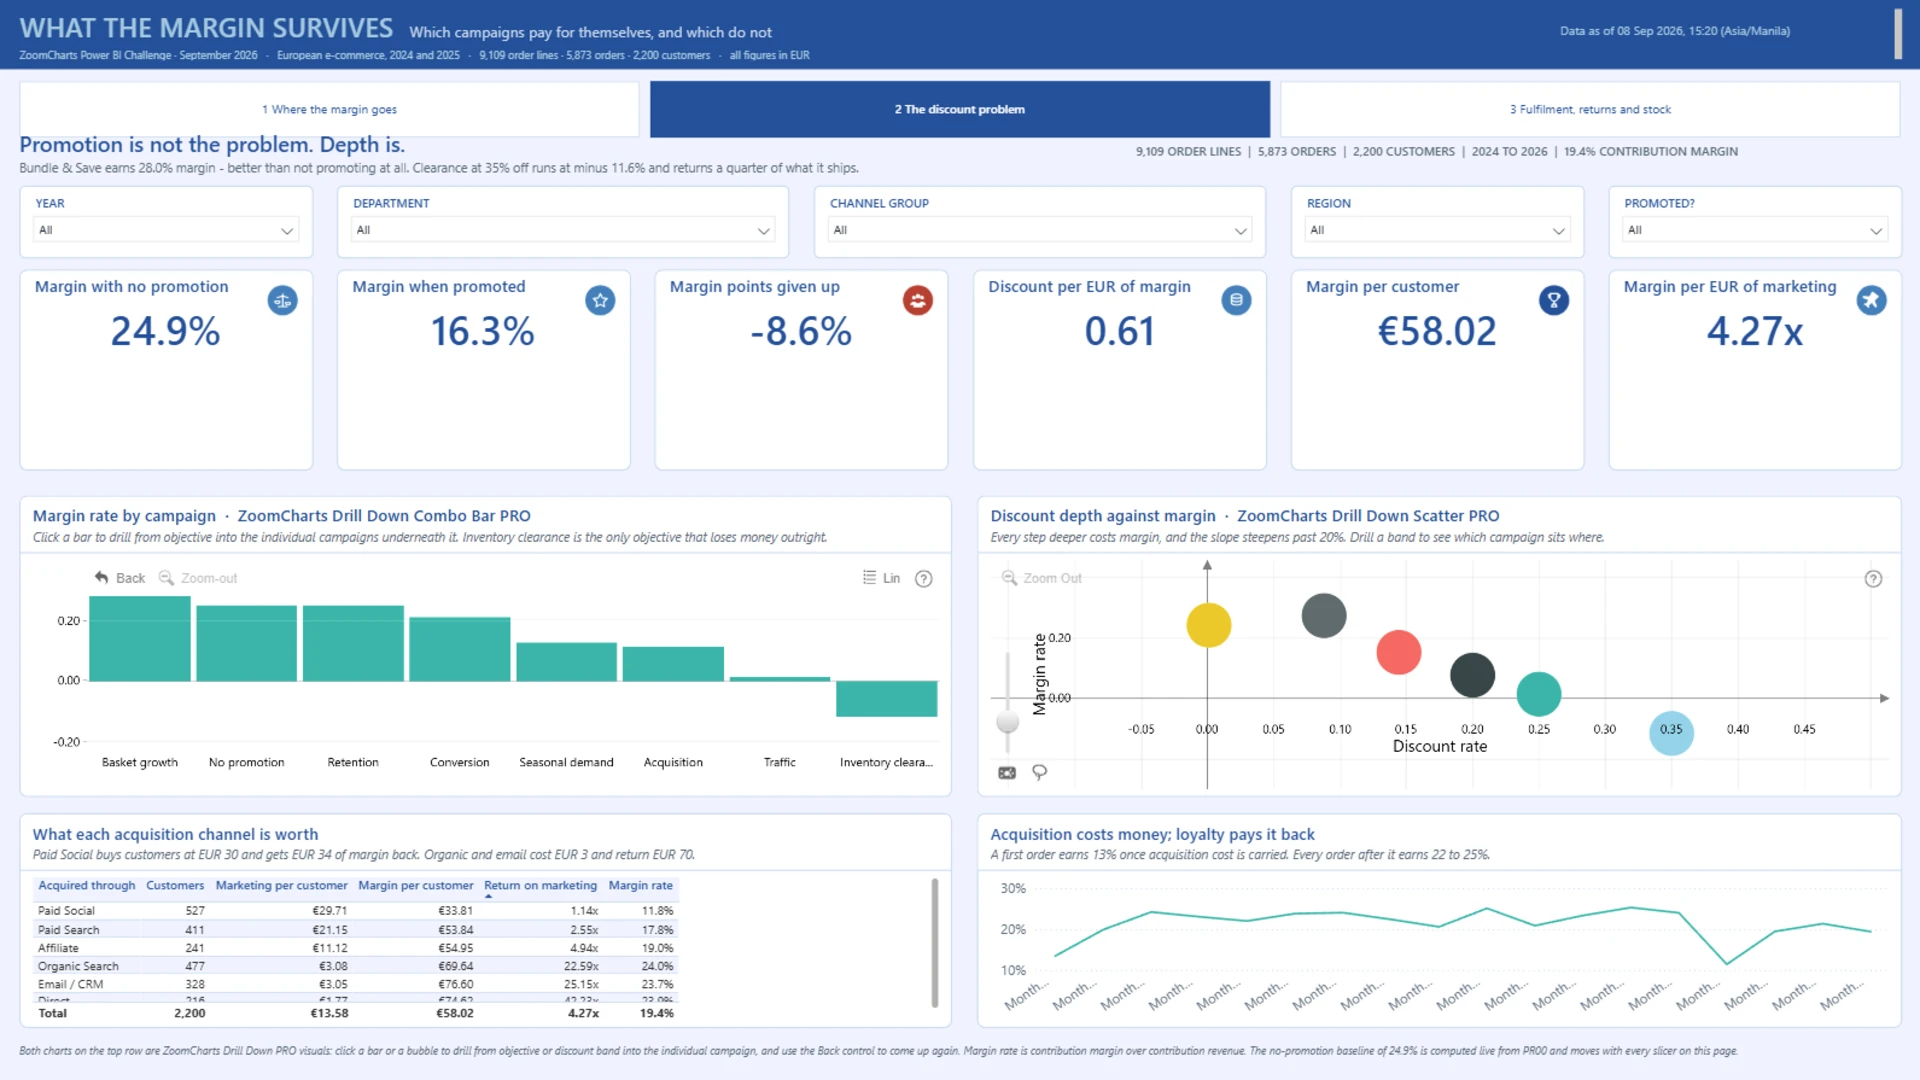Click Zoom Out in the scatter chart
Screen dimensions: 1920x1080
click(x=1041, y=578)
